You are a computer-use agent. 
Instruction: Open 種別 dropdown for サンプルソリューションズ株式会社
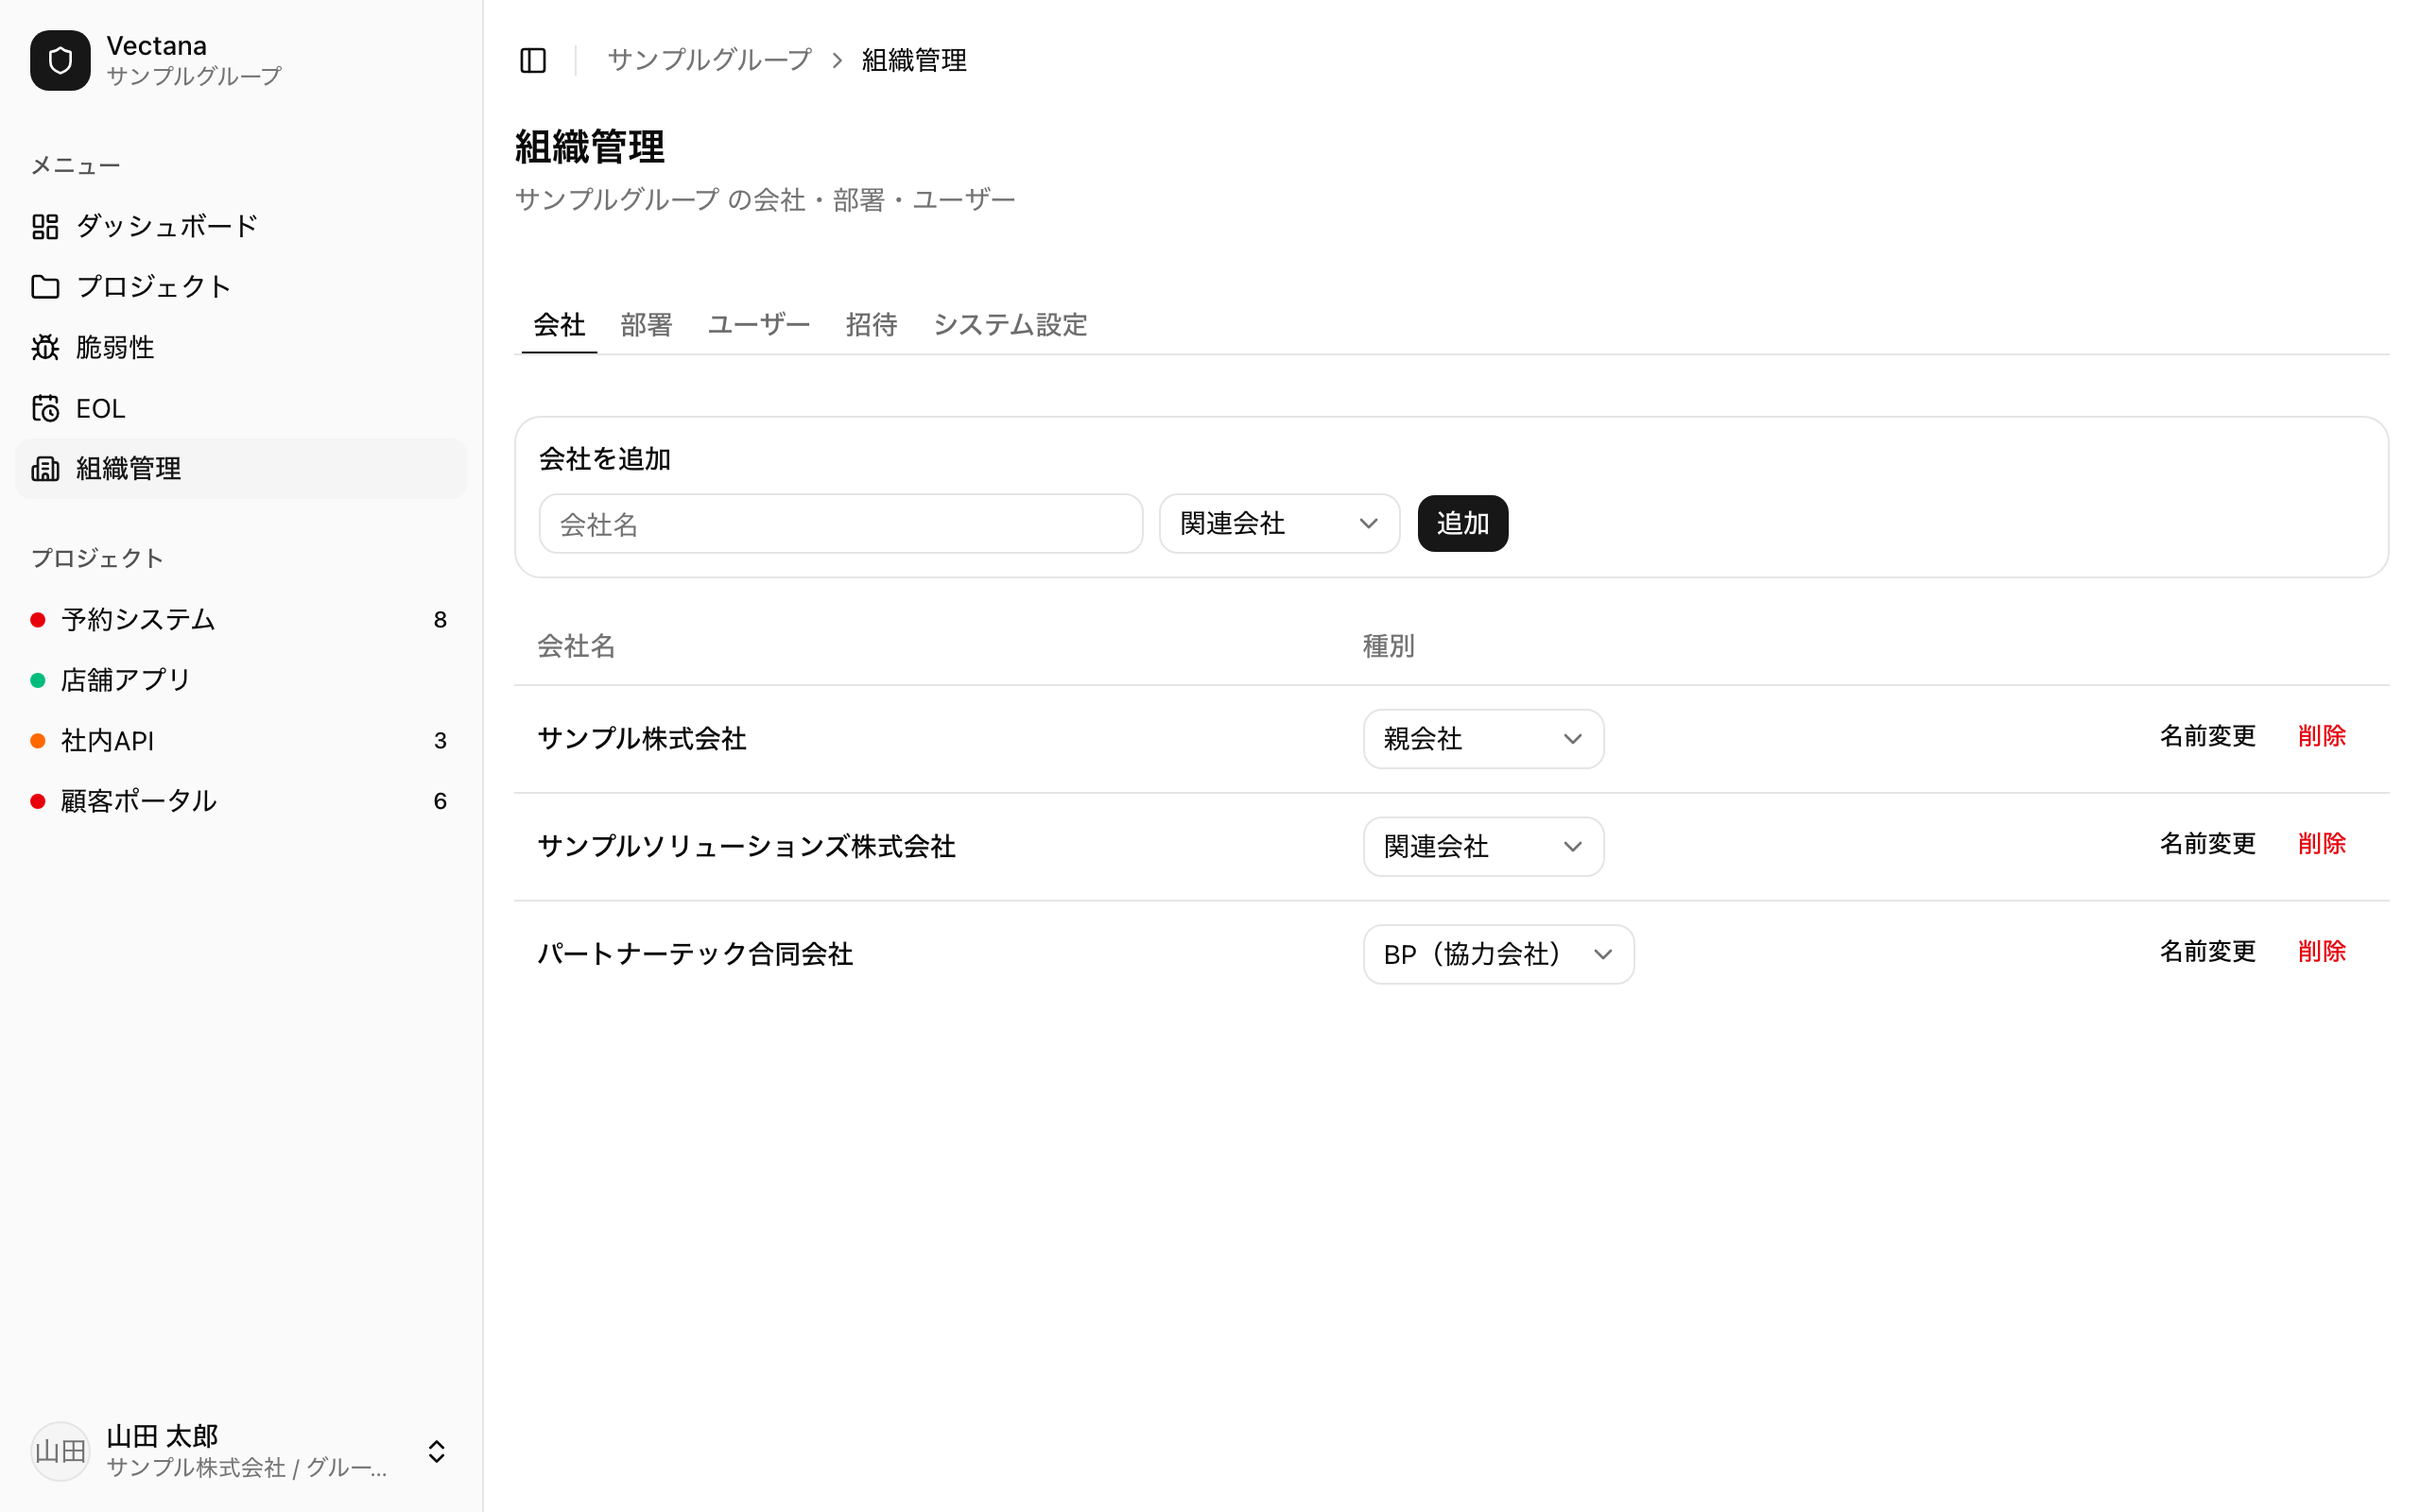point(1483,847)
